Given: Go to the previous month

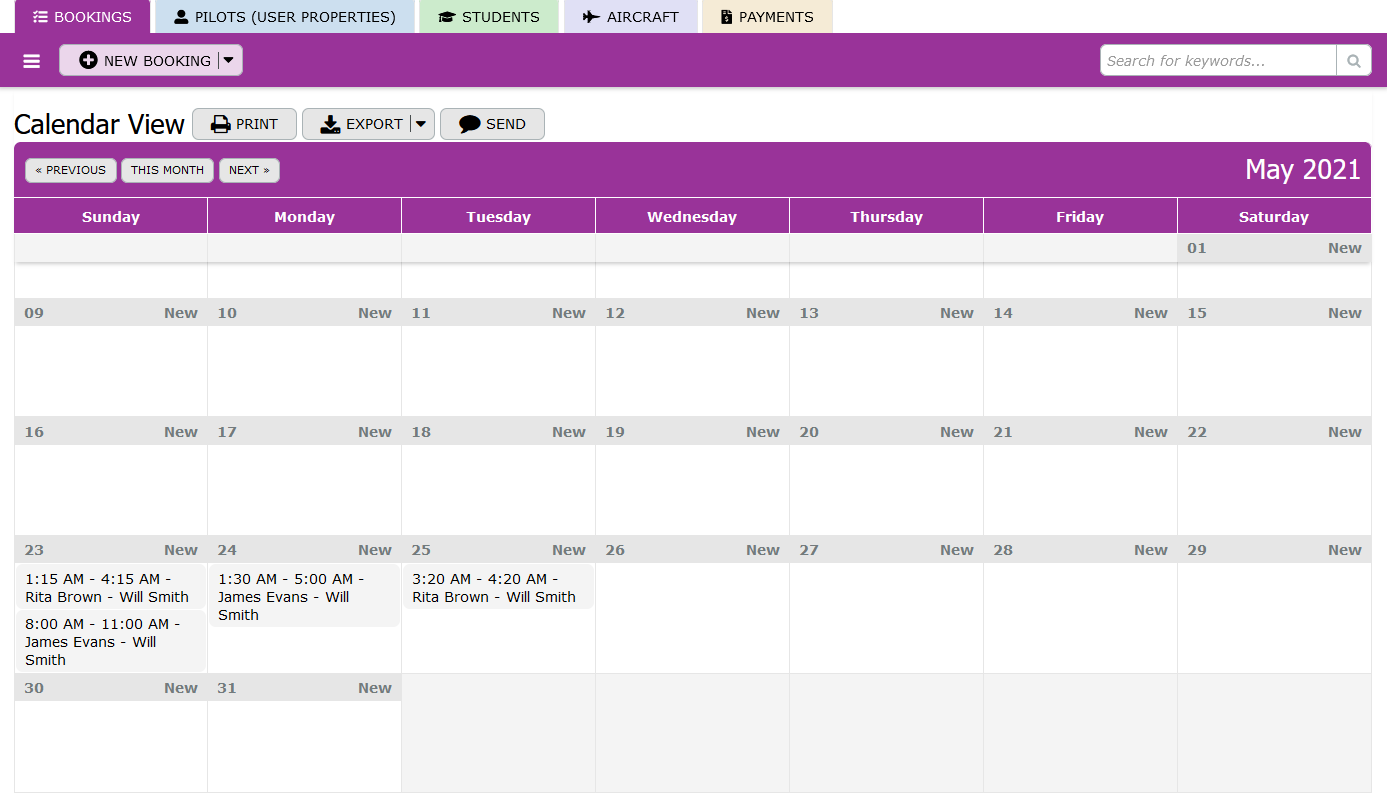Looking at the screenshot, I should pos(71,170).
